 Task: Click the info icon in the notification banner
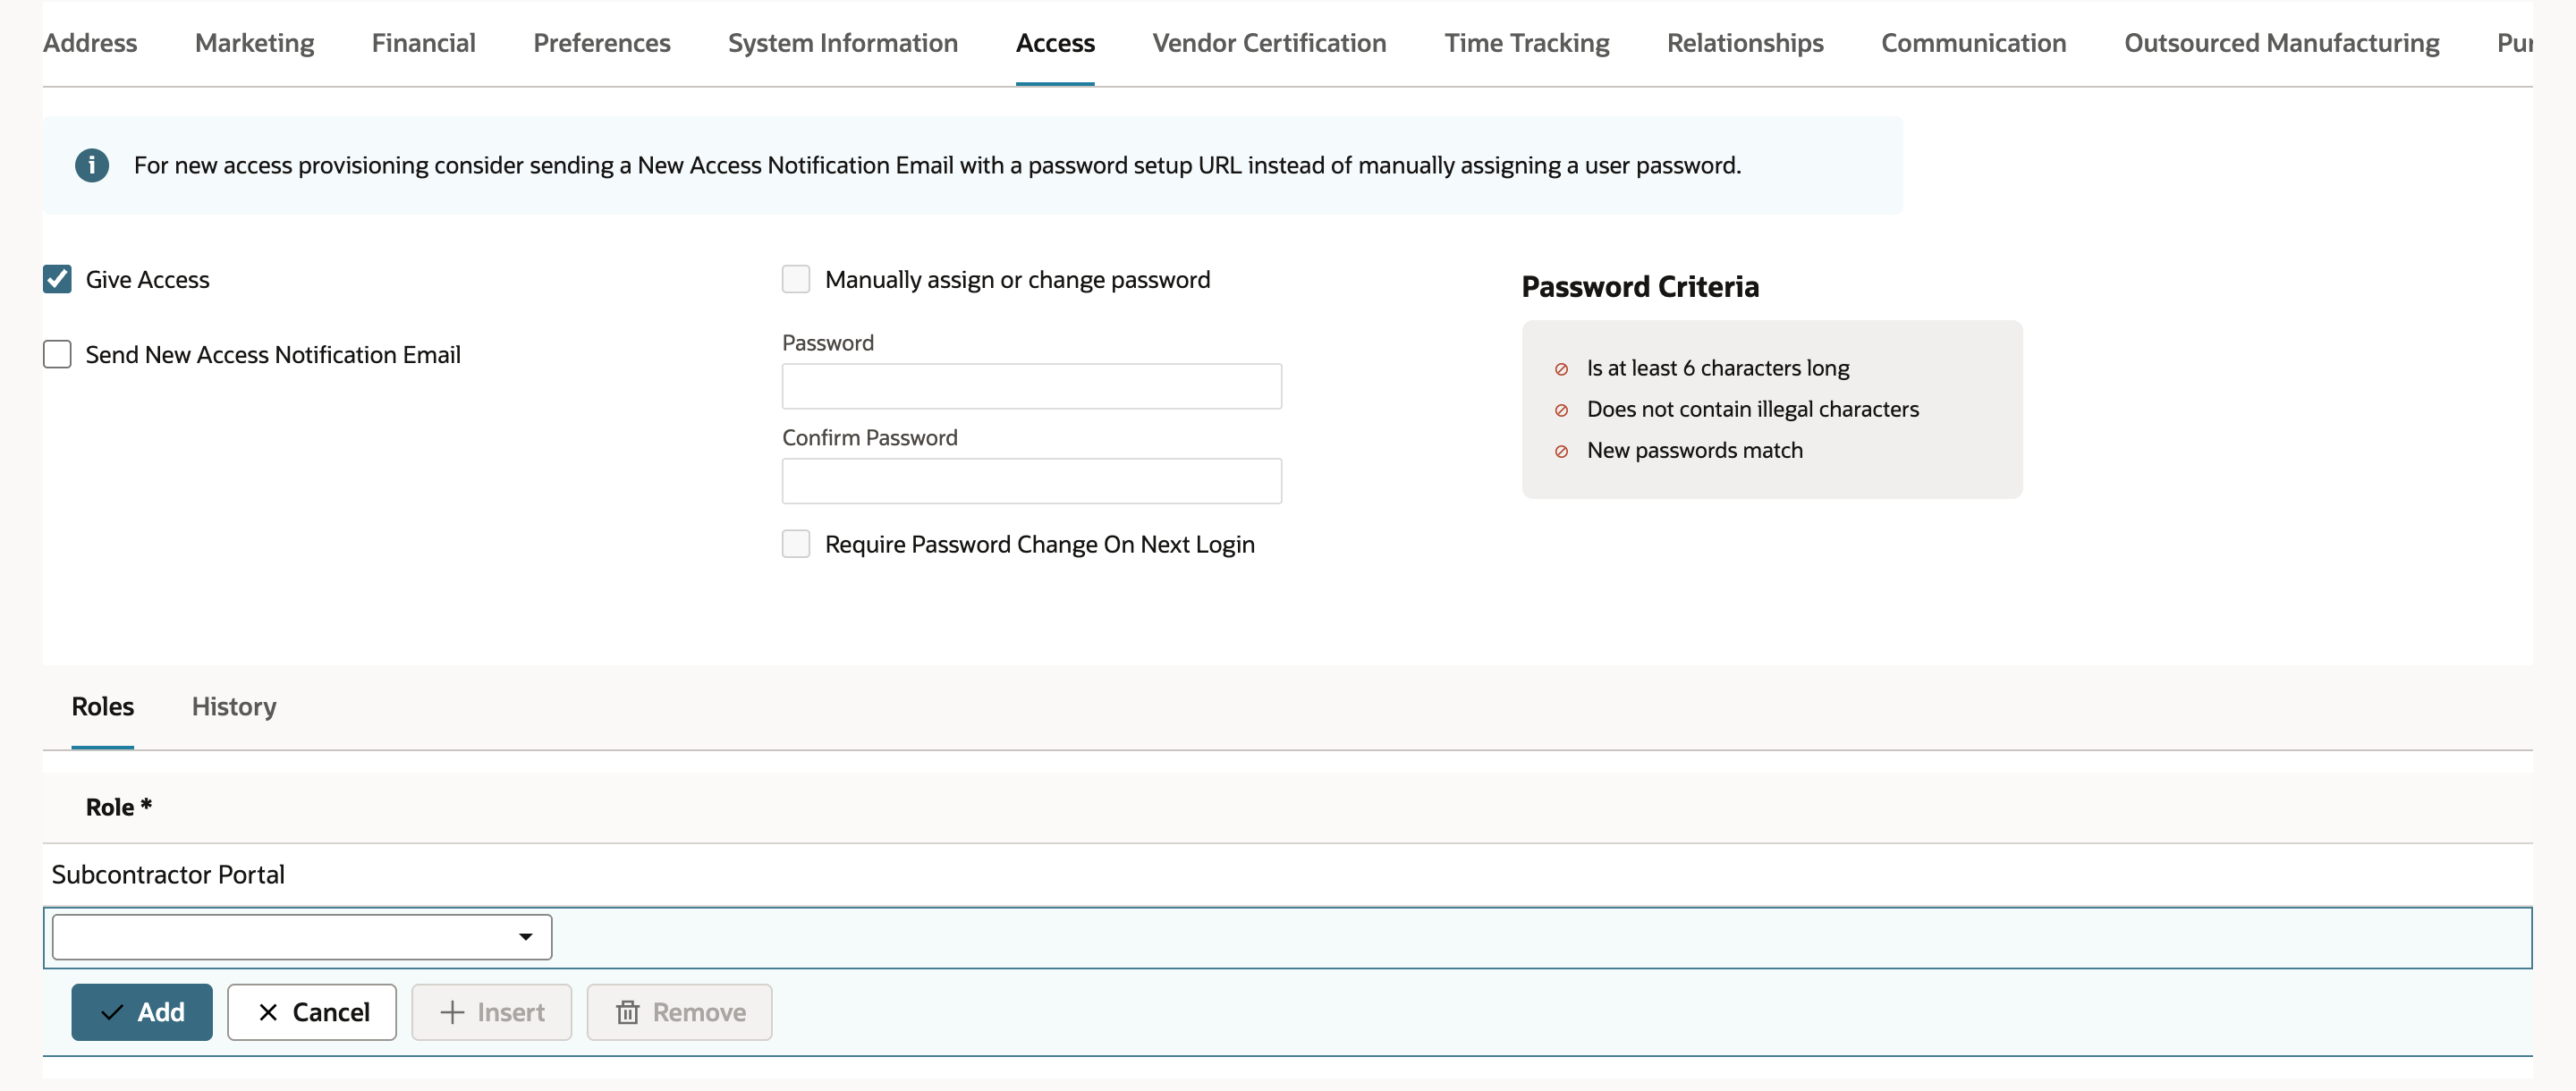(x=92, y=165)
